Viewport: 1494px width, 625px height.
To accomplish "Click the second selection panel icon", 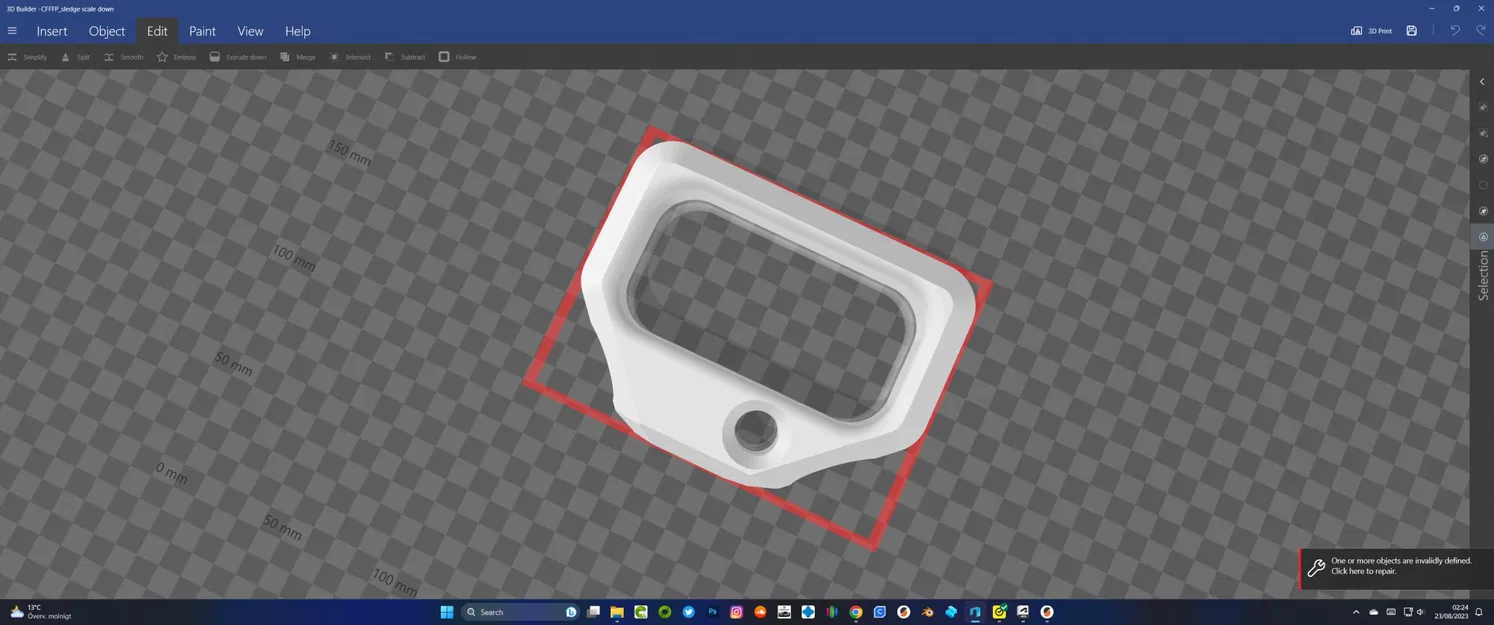I will (x=1483, y=133).
